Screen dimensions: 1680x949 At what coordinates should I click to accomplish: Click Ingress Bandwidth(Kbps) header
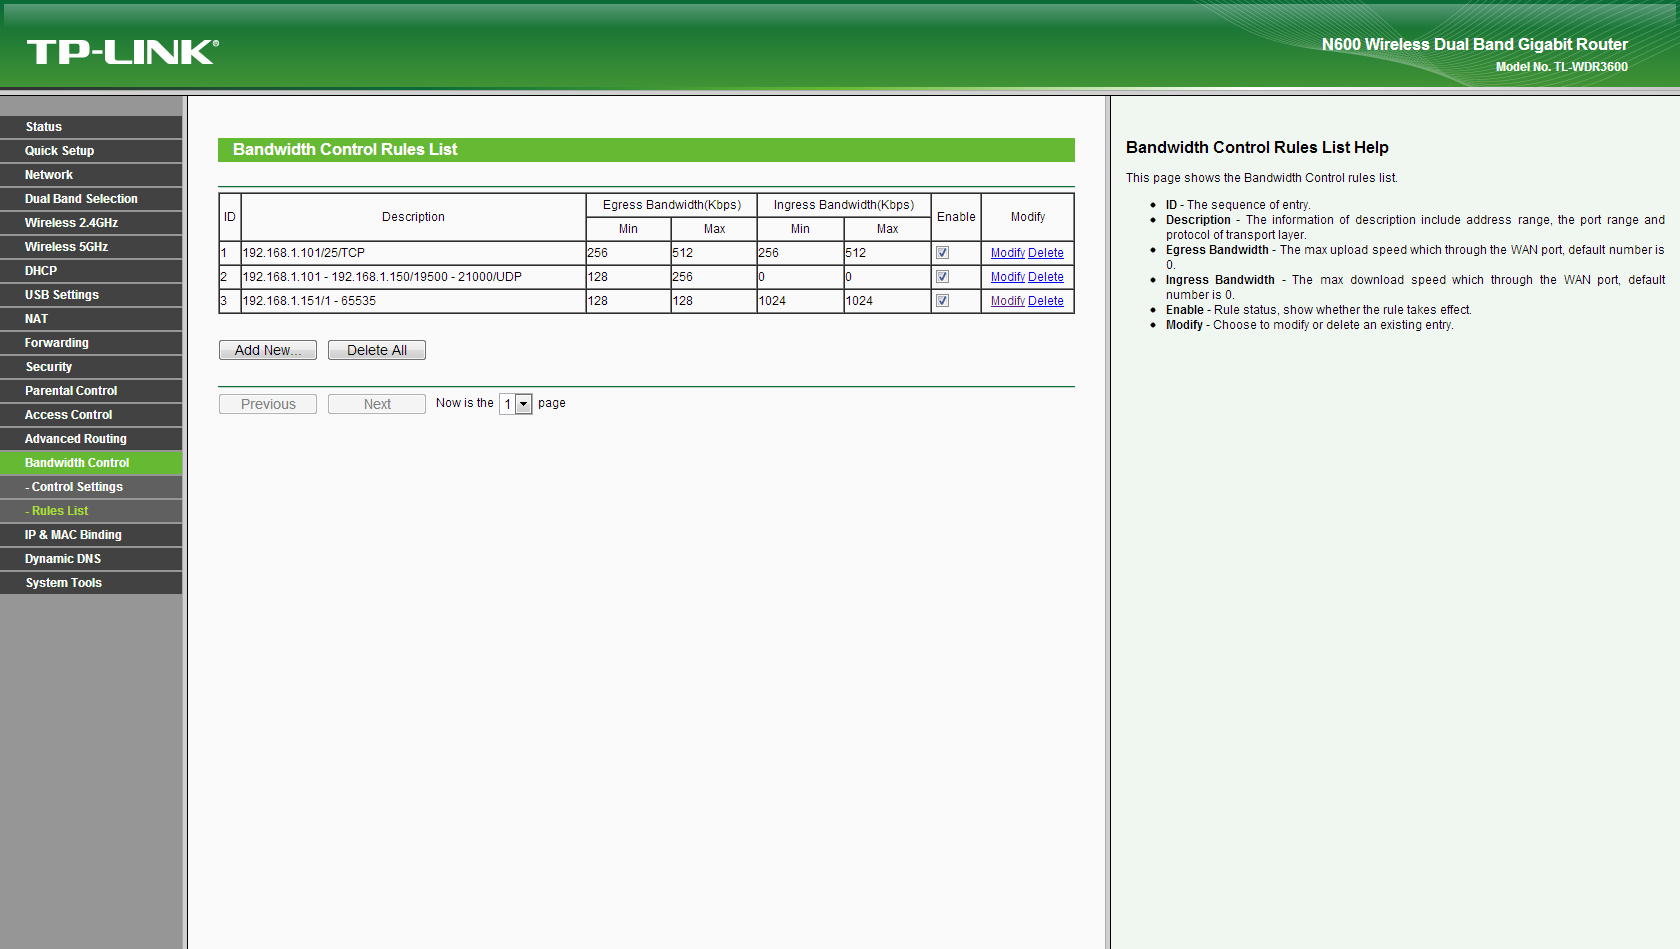[x=844, y=205]
